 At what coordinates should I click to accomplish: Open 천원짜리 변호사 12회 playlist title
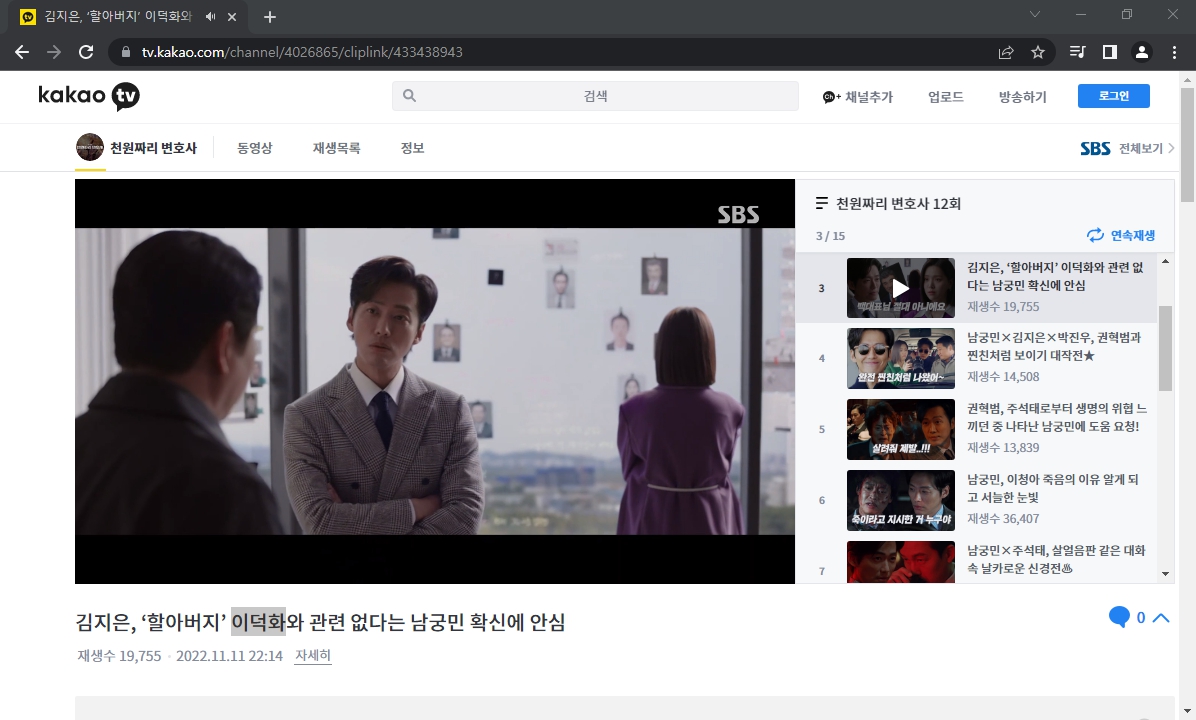point(899,204)
